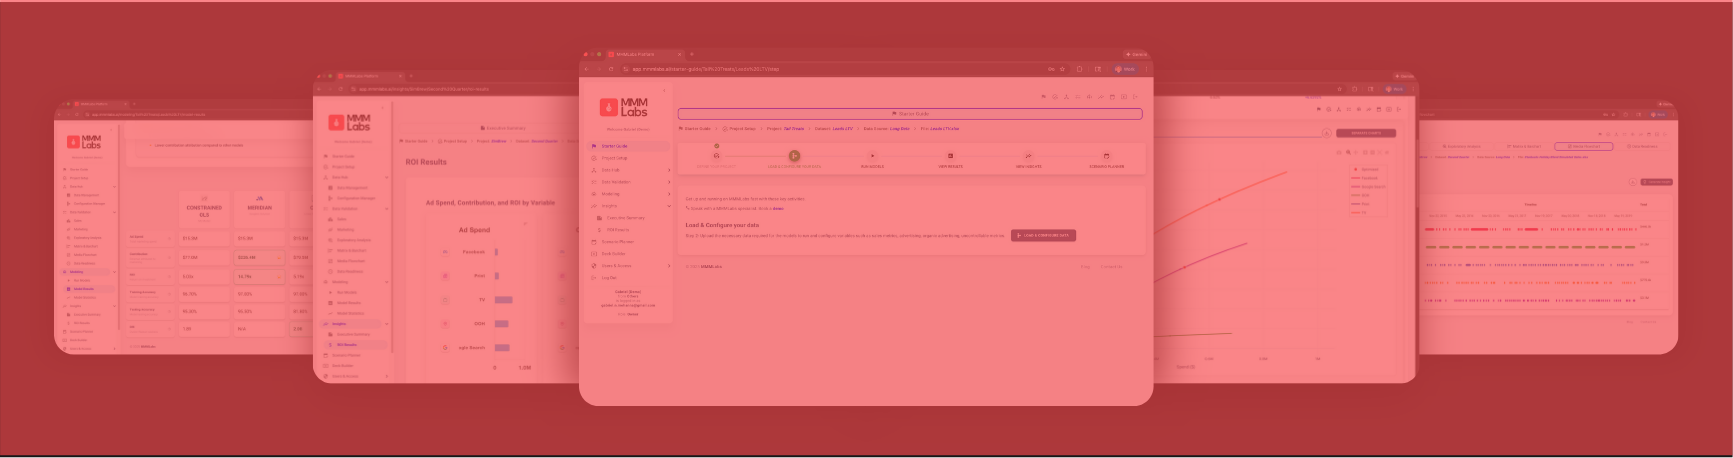Expand the Data Validation section in the front sidebar
The height and width of the screenshot is (458, 1733).
pyautogui.click(x=669, y=182)
